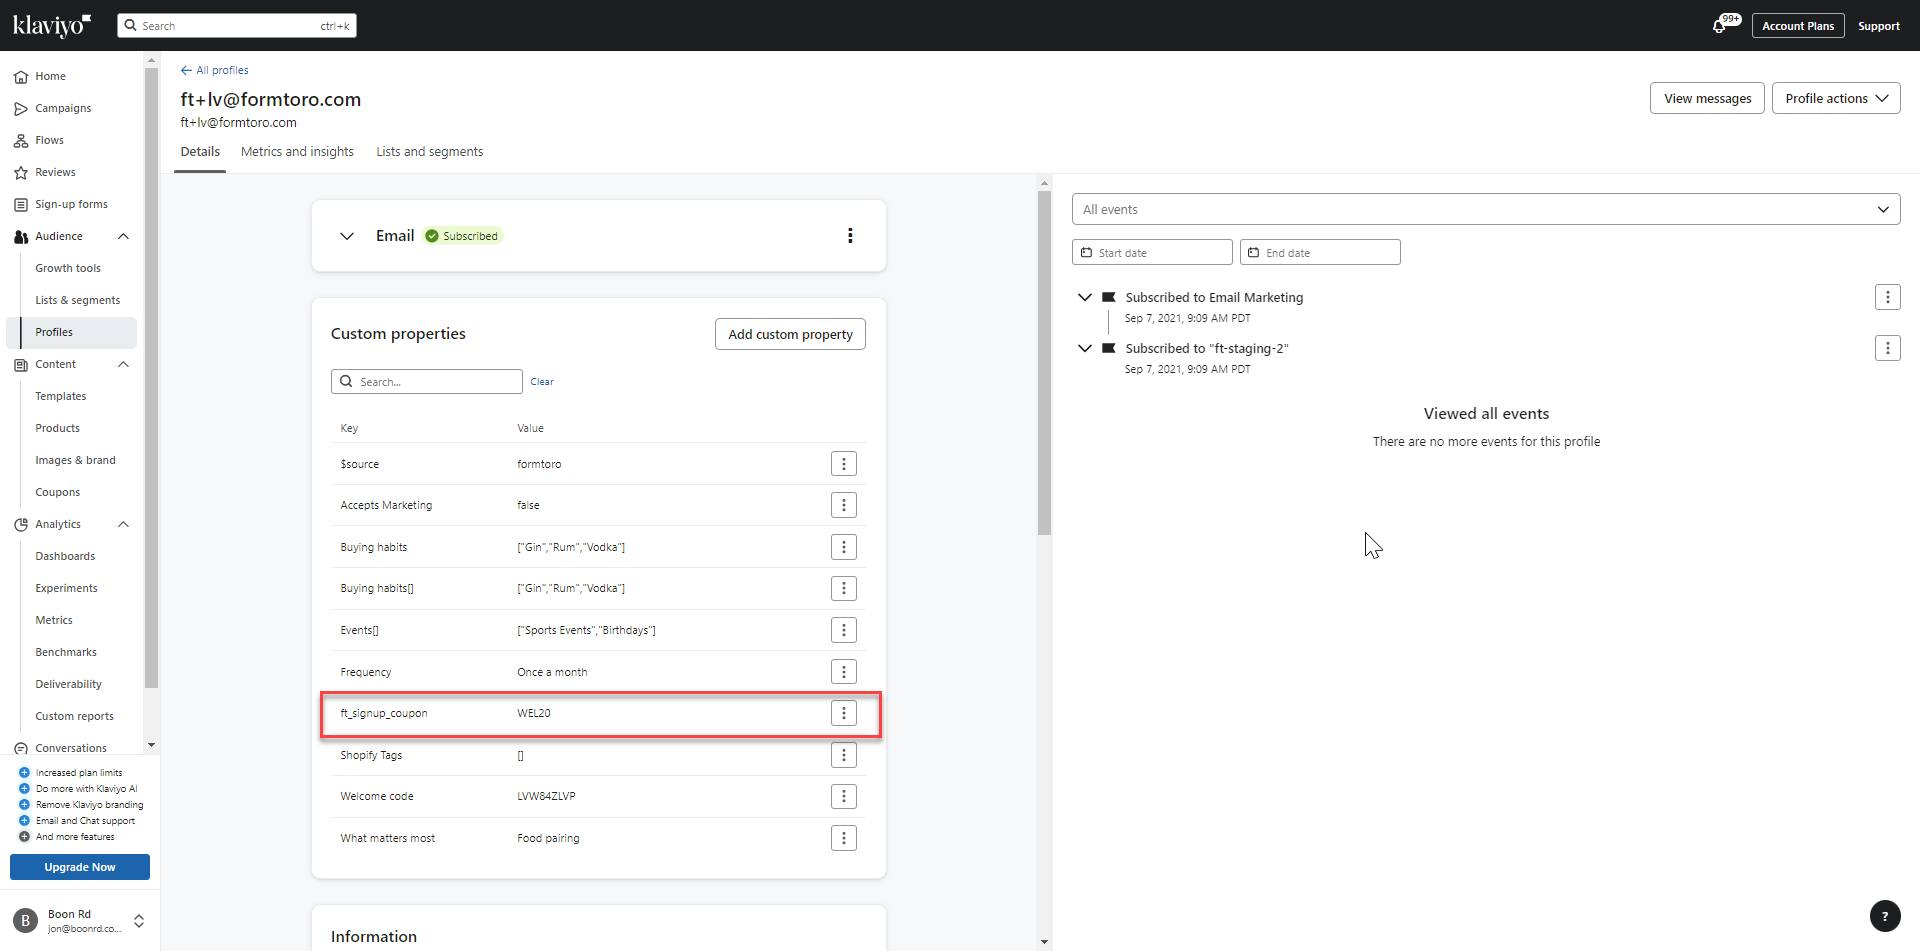The image size is (1920, 951).
Task: Click the Home sidebar icon
Action: [21, 76]
